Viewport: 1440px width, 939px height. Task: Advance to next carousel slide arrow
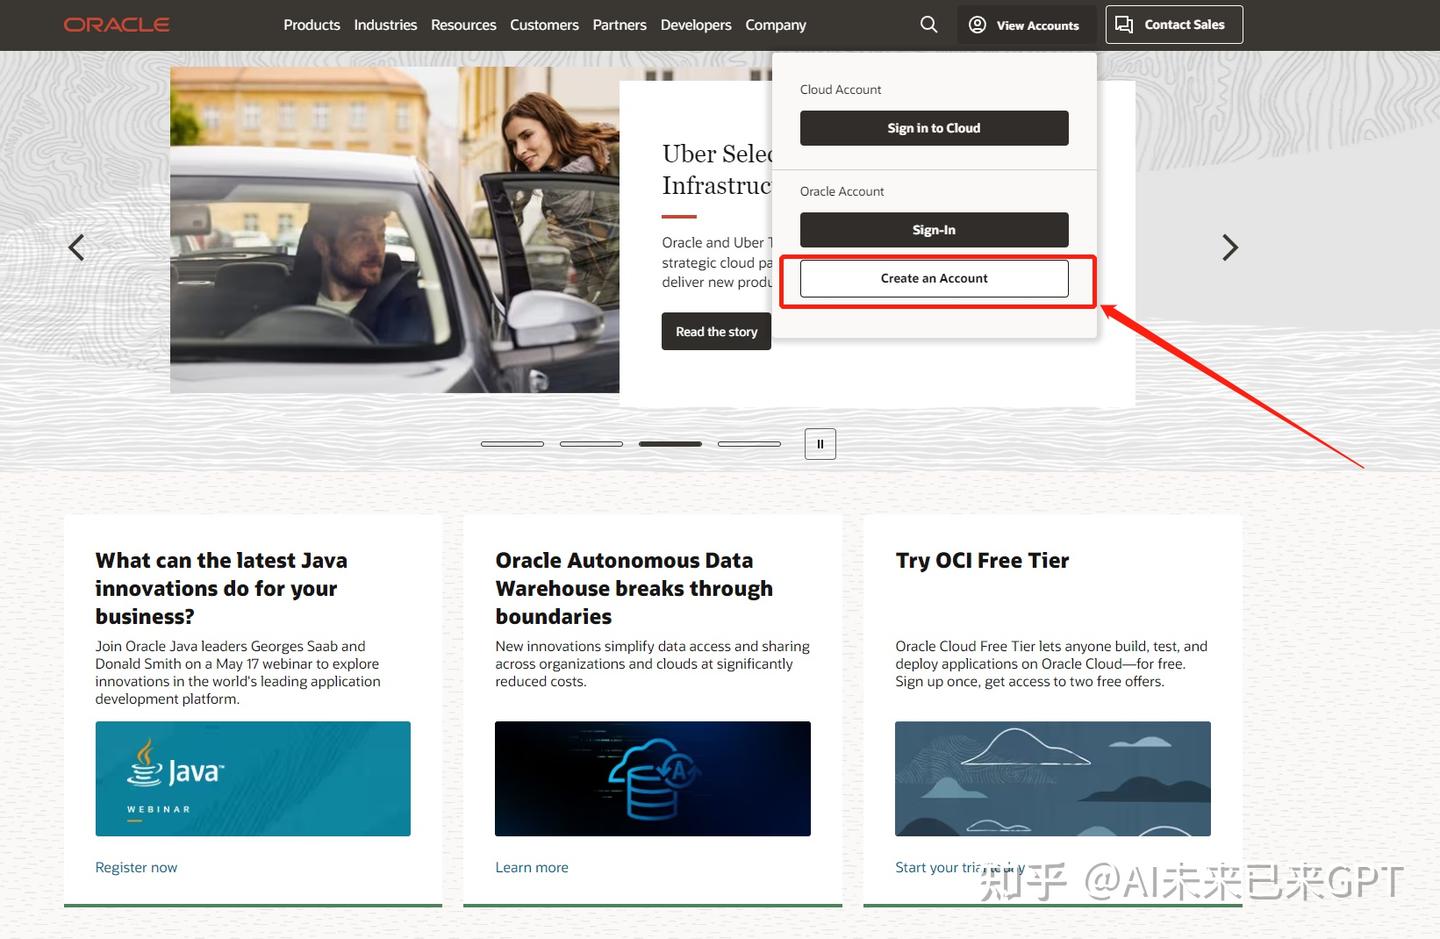tap(1230, 247)
